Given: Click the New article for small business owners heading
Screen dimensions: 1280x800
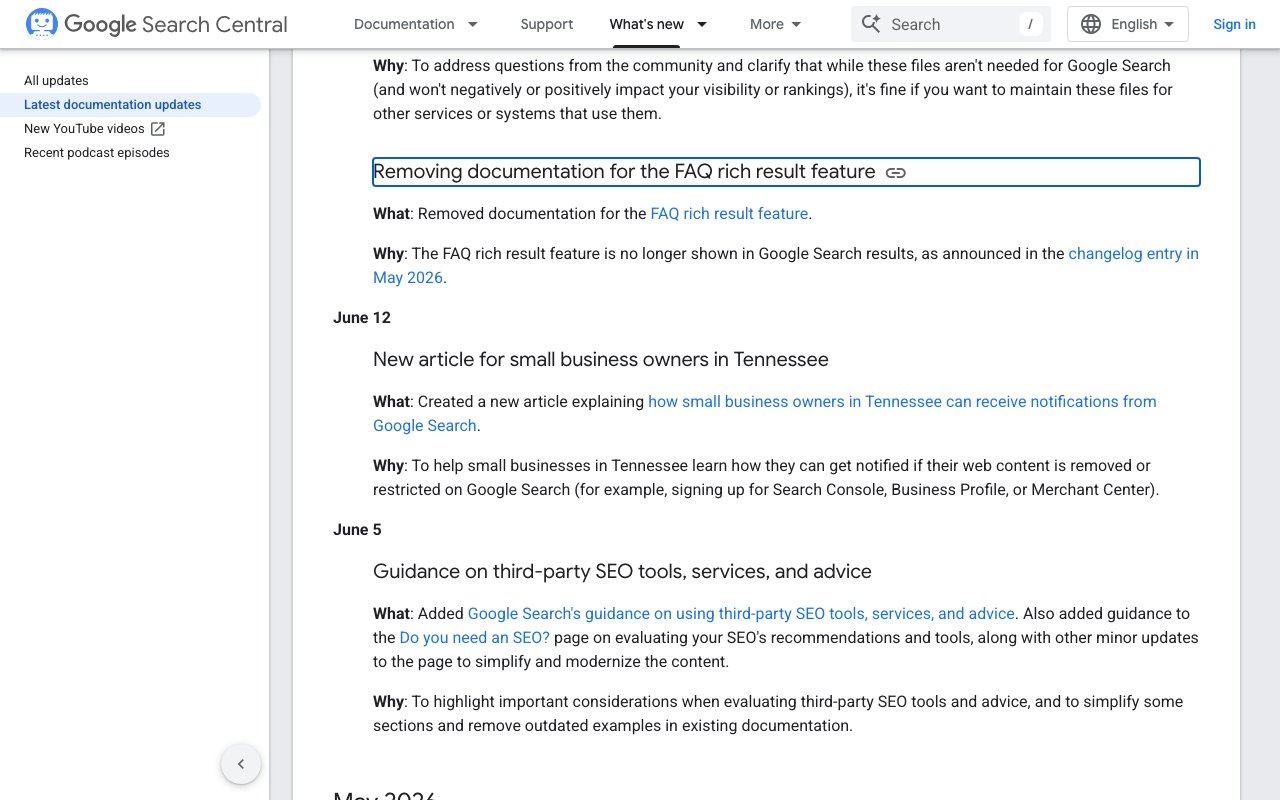Looking at the screenshot, I should pyautogui.click(x=601, y=360).
